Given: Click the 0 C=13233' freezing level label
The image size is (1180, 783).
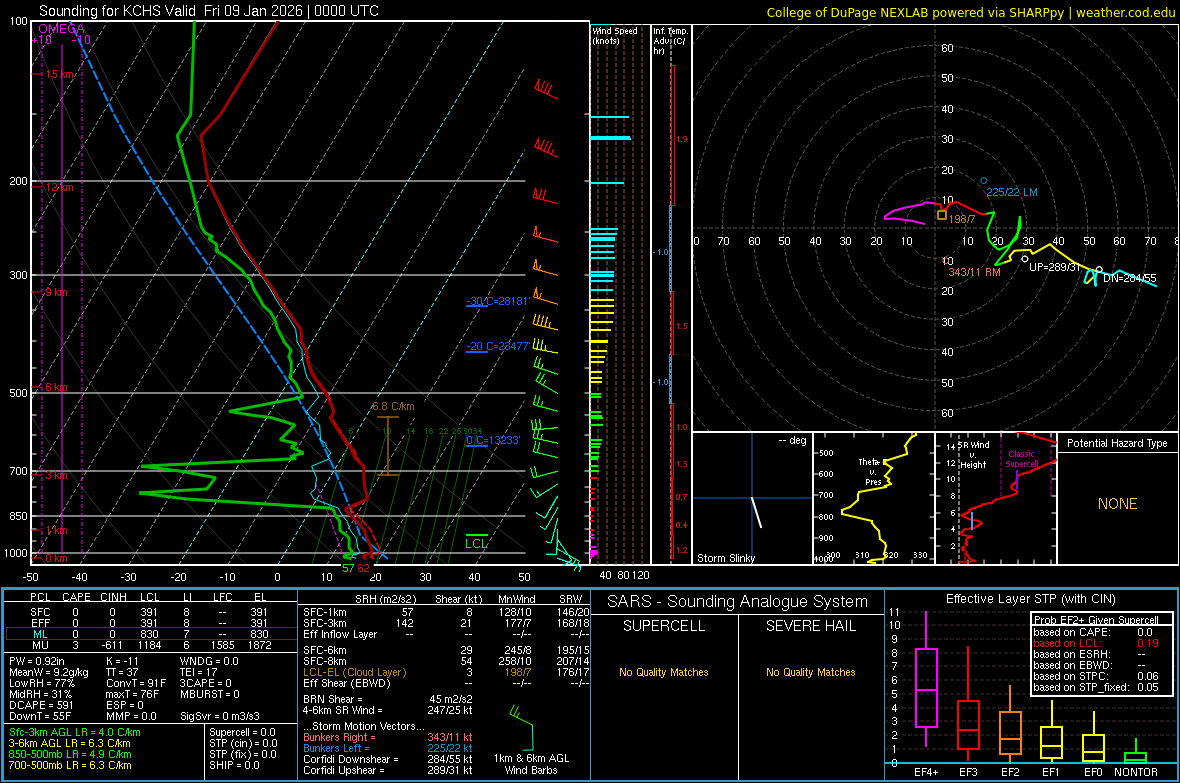Looking at the screenshot, I should pyautogui.click(x=493, y=440).
